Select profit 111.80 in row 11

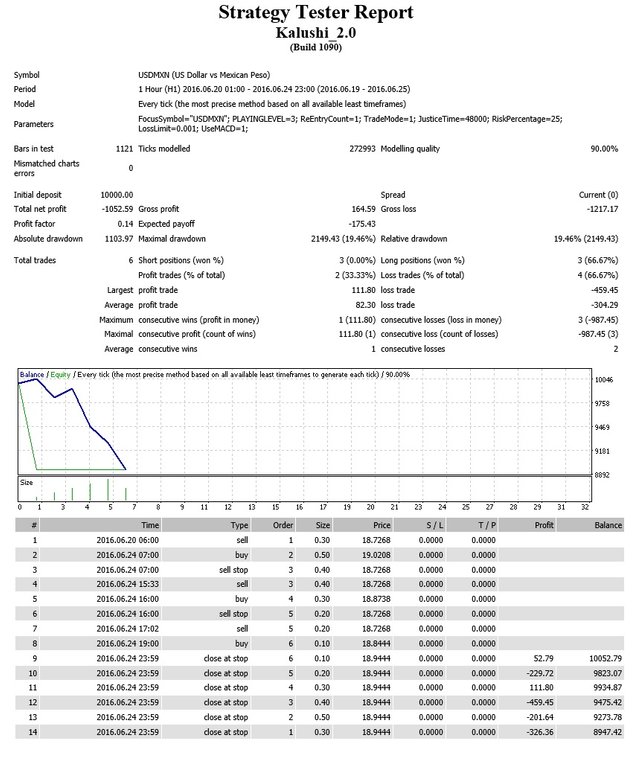coord(542,688)
